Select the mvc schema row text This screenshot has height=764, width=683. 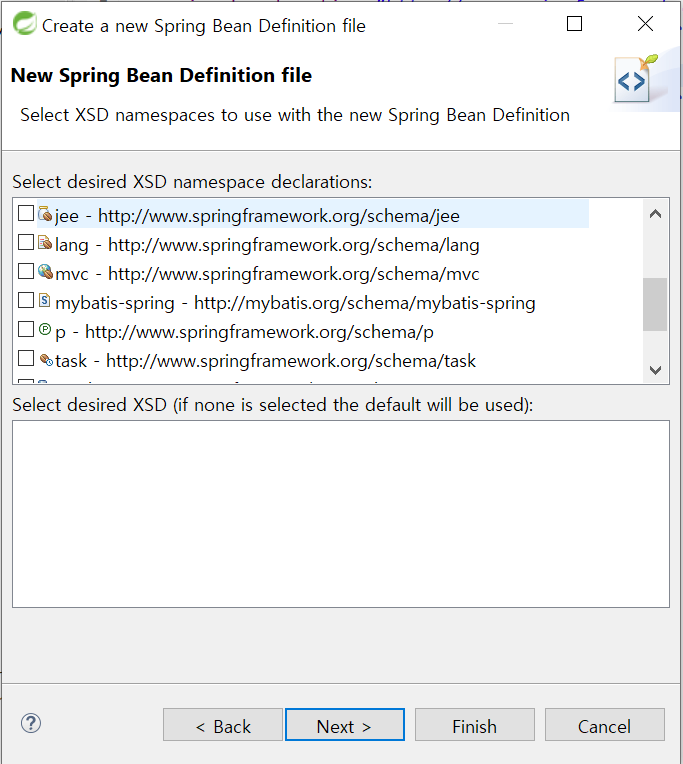[267, 274]
